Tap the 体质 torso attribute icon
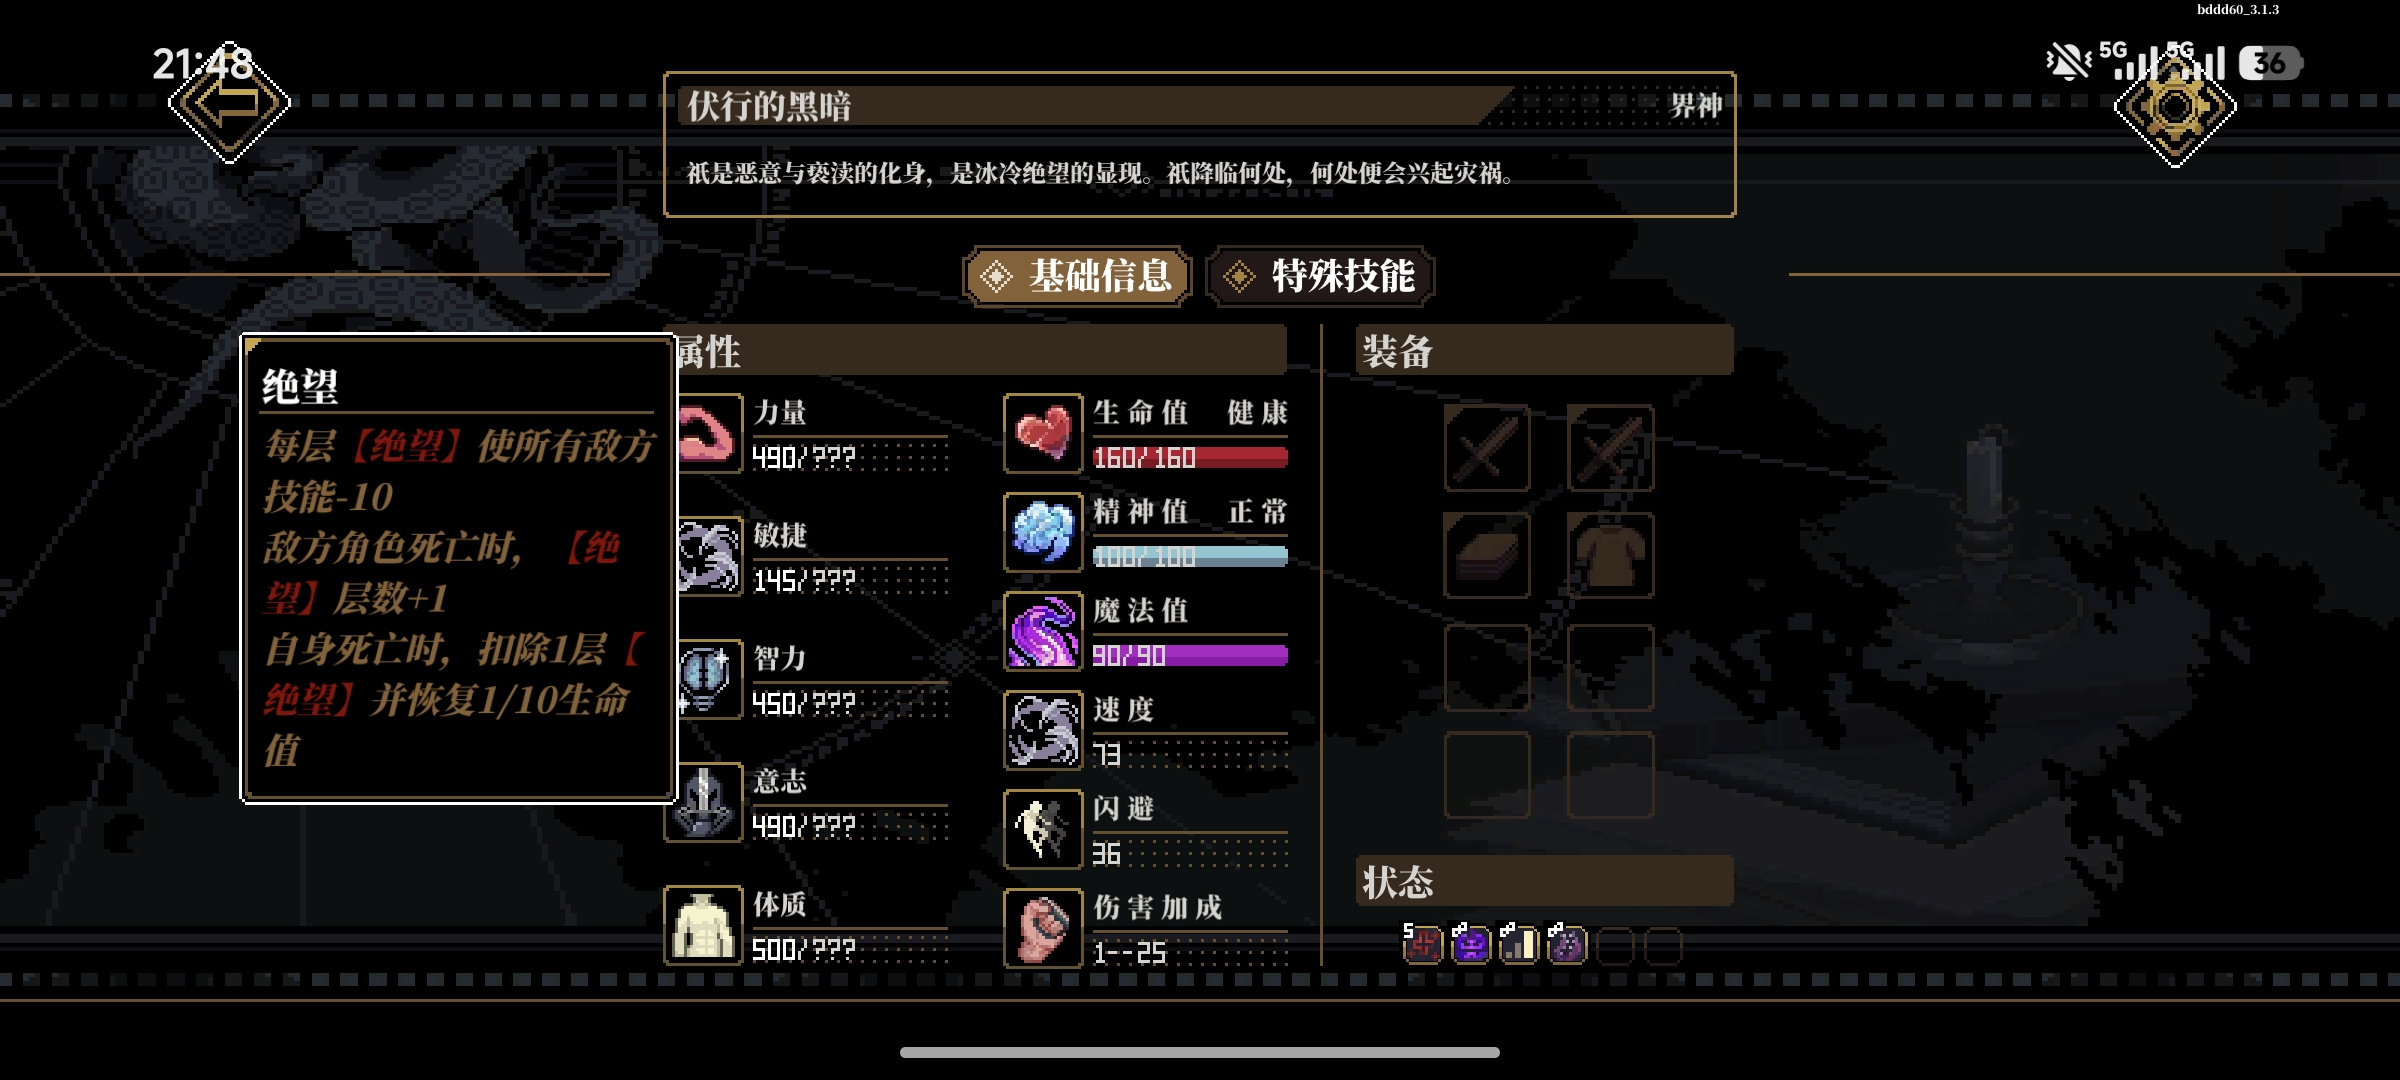 click(703, 925)
